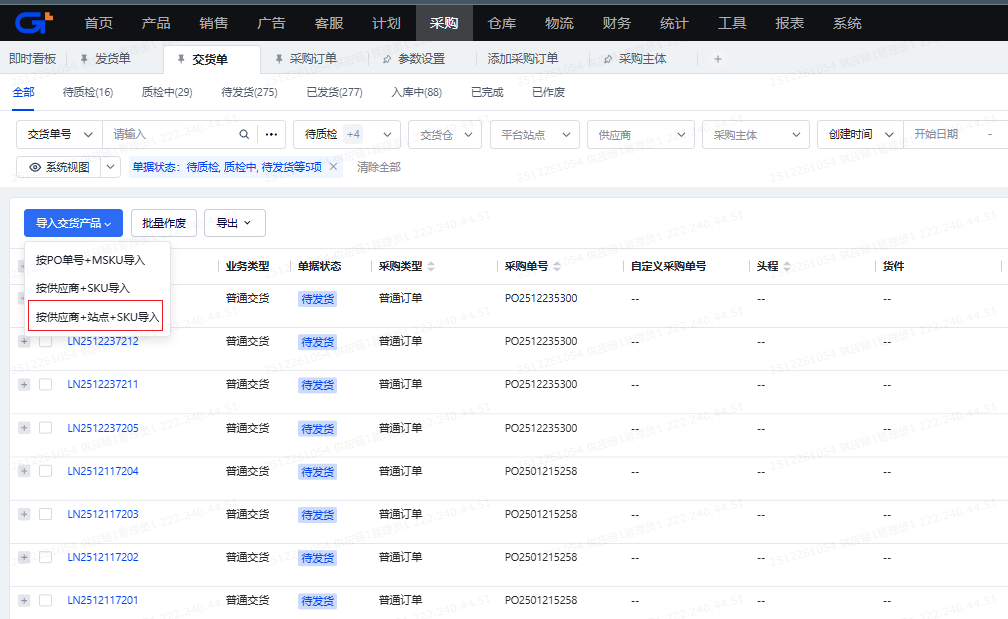Tick the checkbox for row LN2512237212
1008x619 pixels.
coord(45,341)
